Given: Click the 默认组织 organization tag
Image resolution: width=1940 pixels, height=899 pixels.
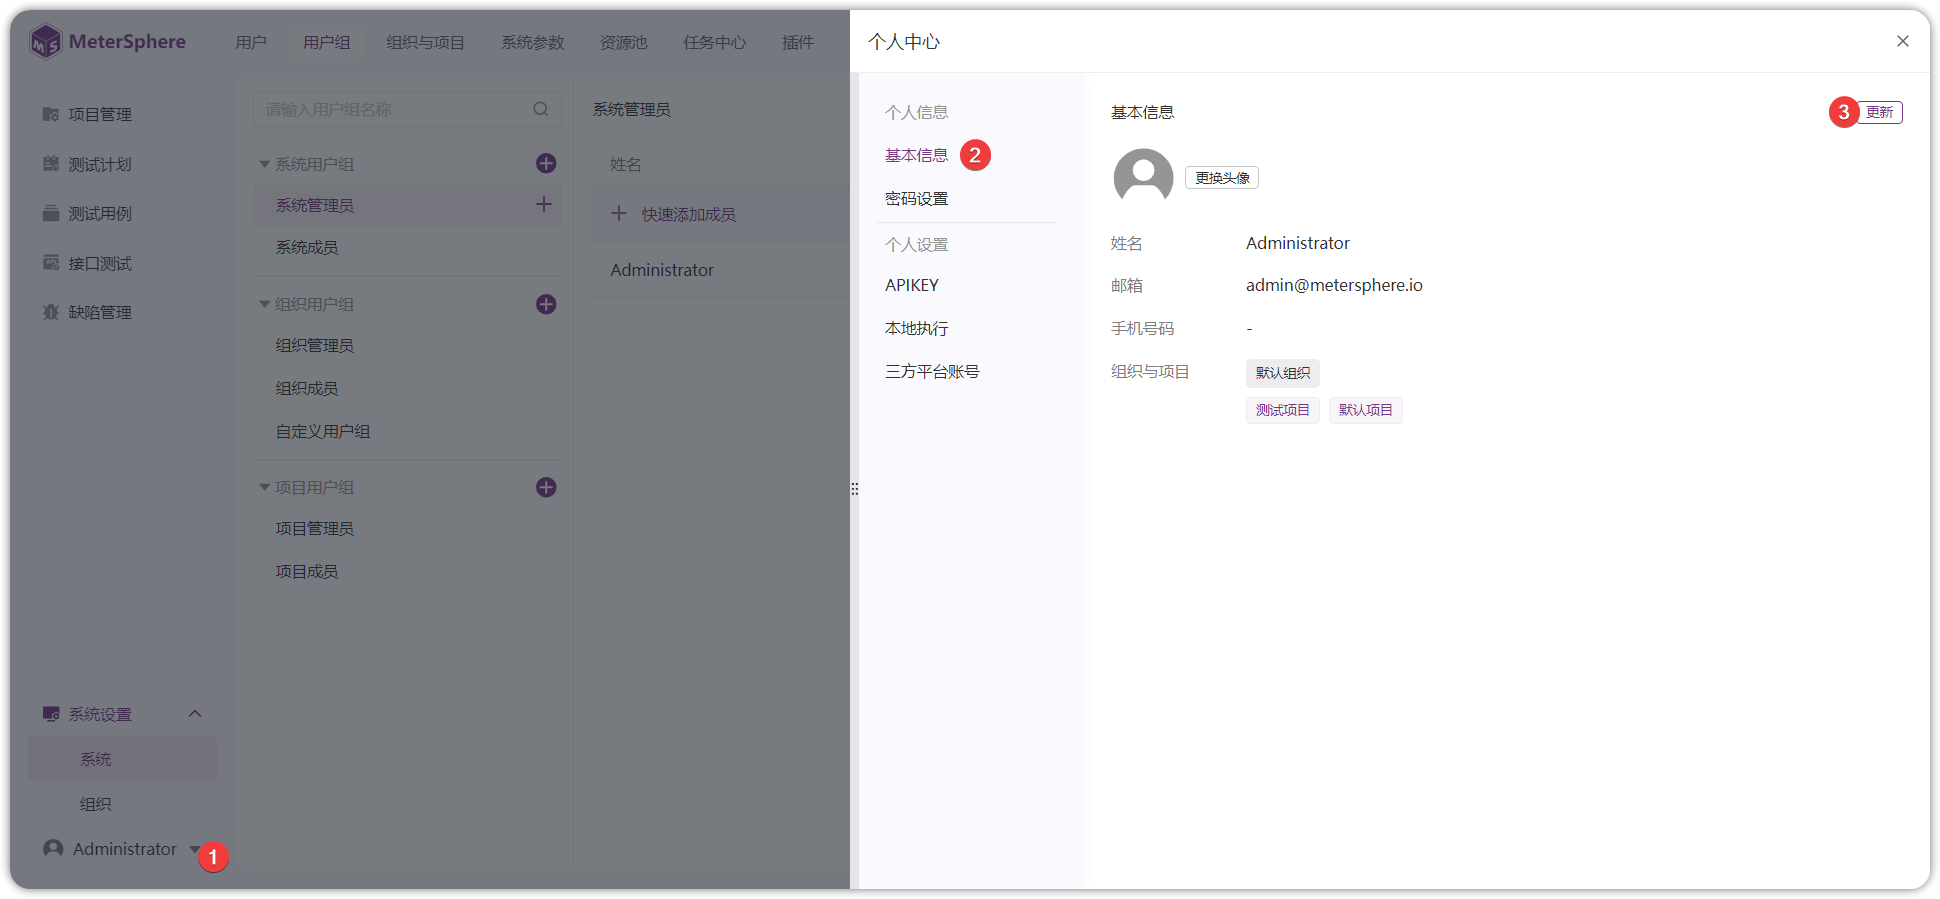Looking at the screenshot, I should (x=1283, y=373).
